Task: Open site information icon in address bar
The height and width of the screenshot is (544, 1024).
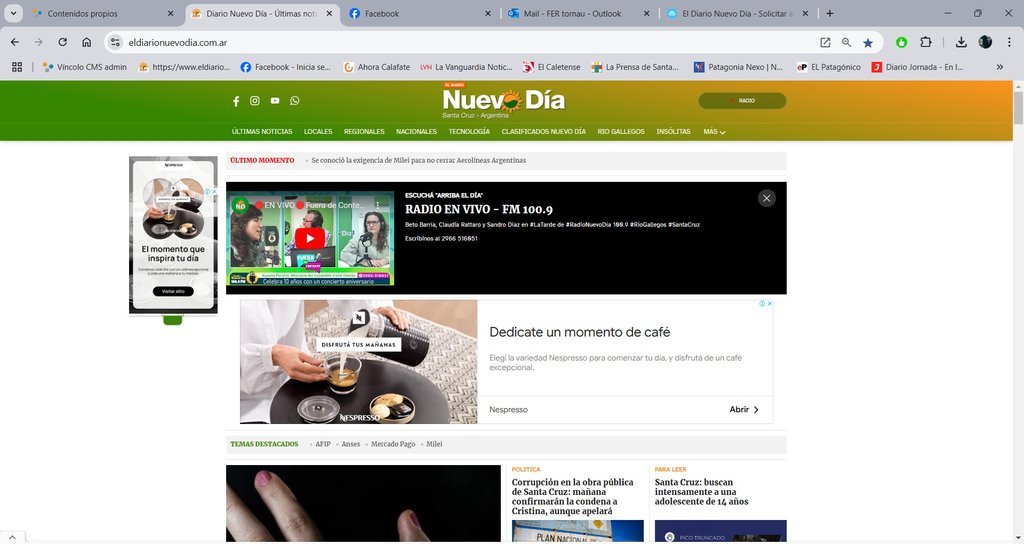Action: 115,42
